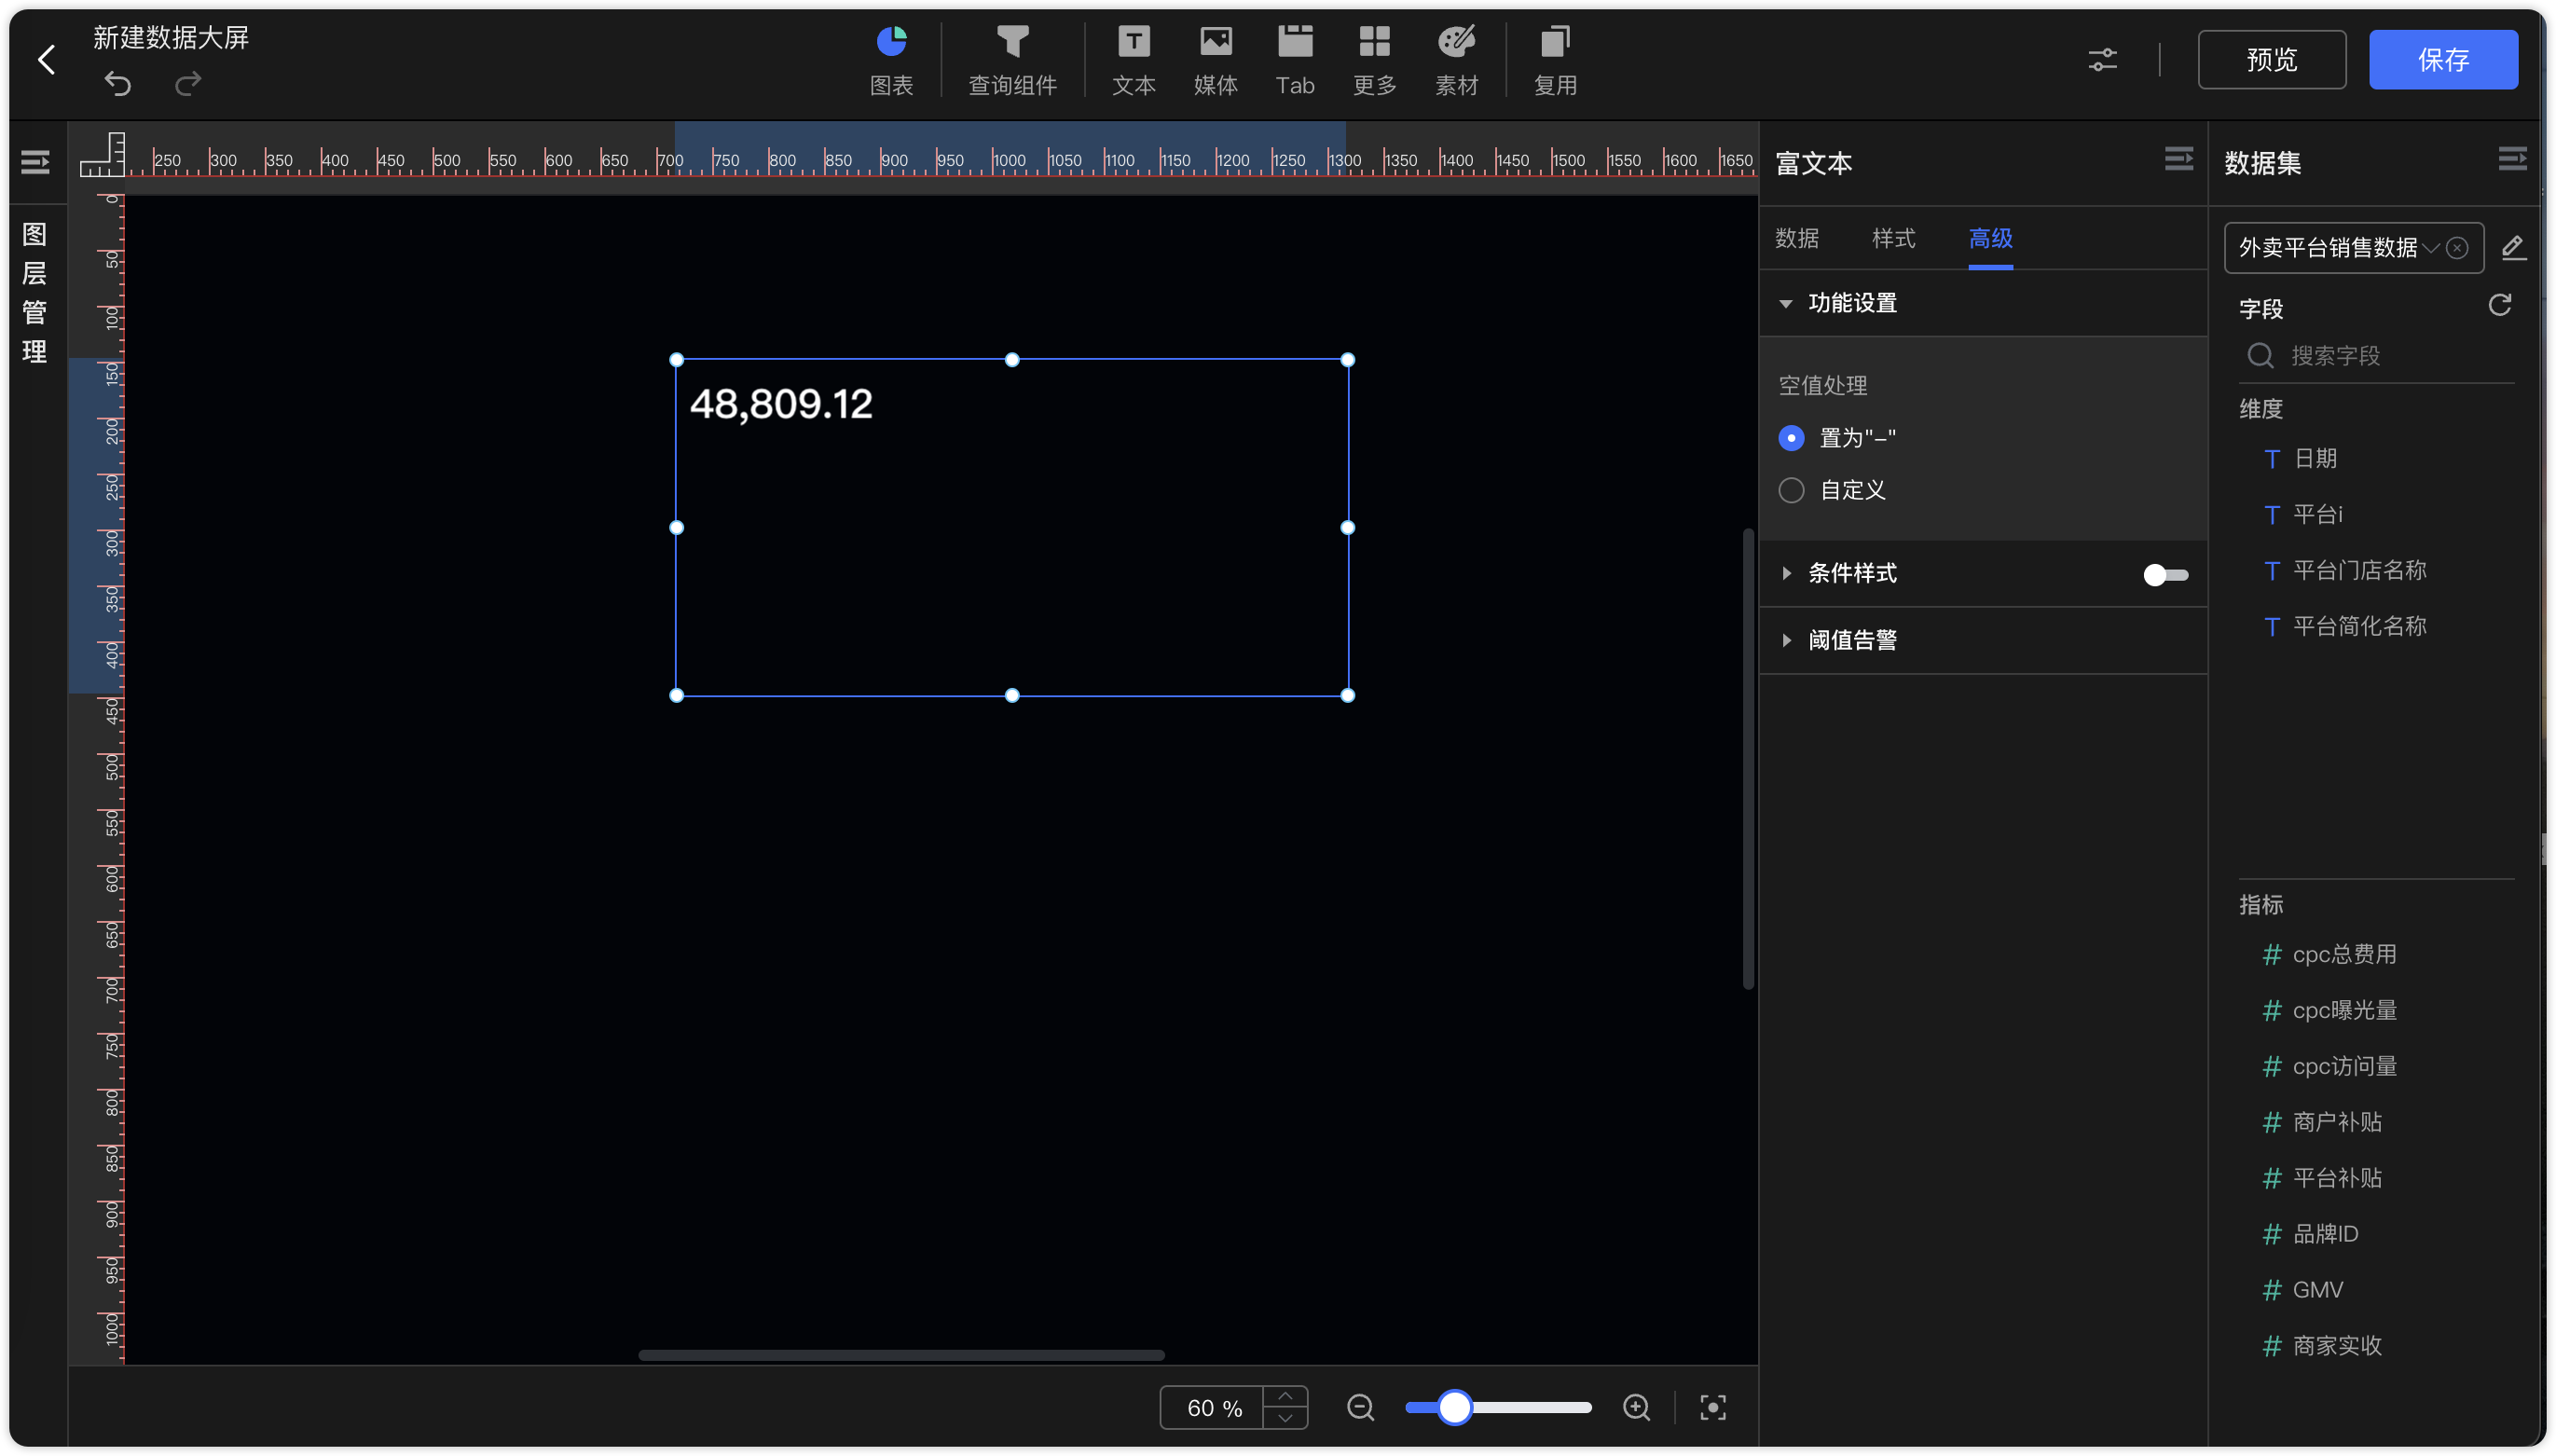
Task: Decrease zoom percent with down stepper
Action: point(1285,1418)
